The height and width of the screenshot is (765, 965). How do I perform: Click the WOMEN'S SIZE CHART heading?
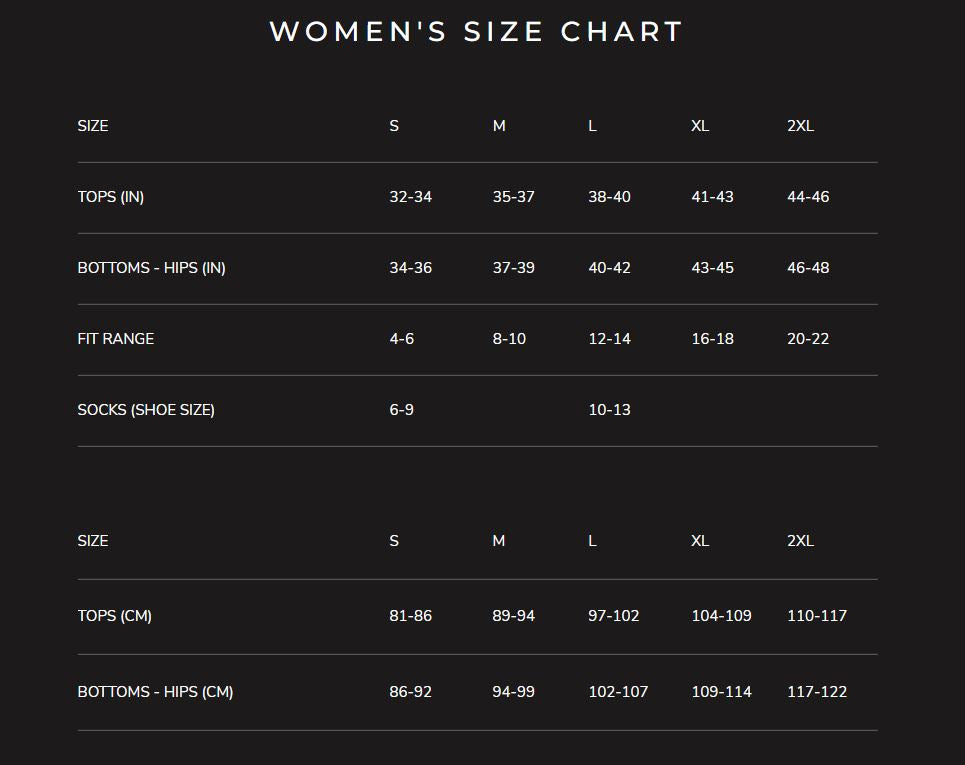click(x=476, y=32)
